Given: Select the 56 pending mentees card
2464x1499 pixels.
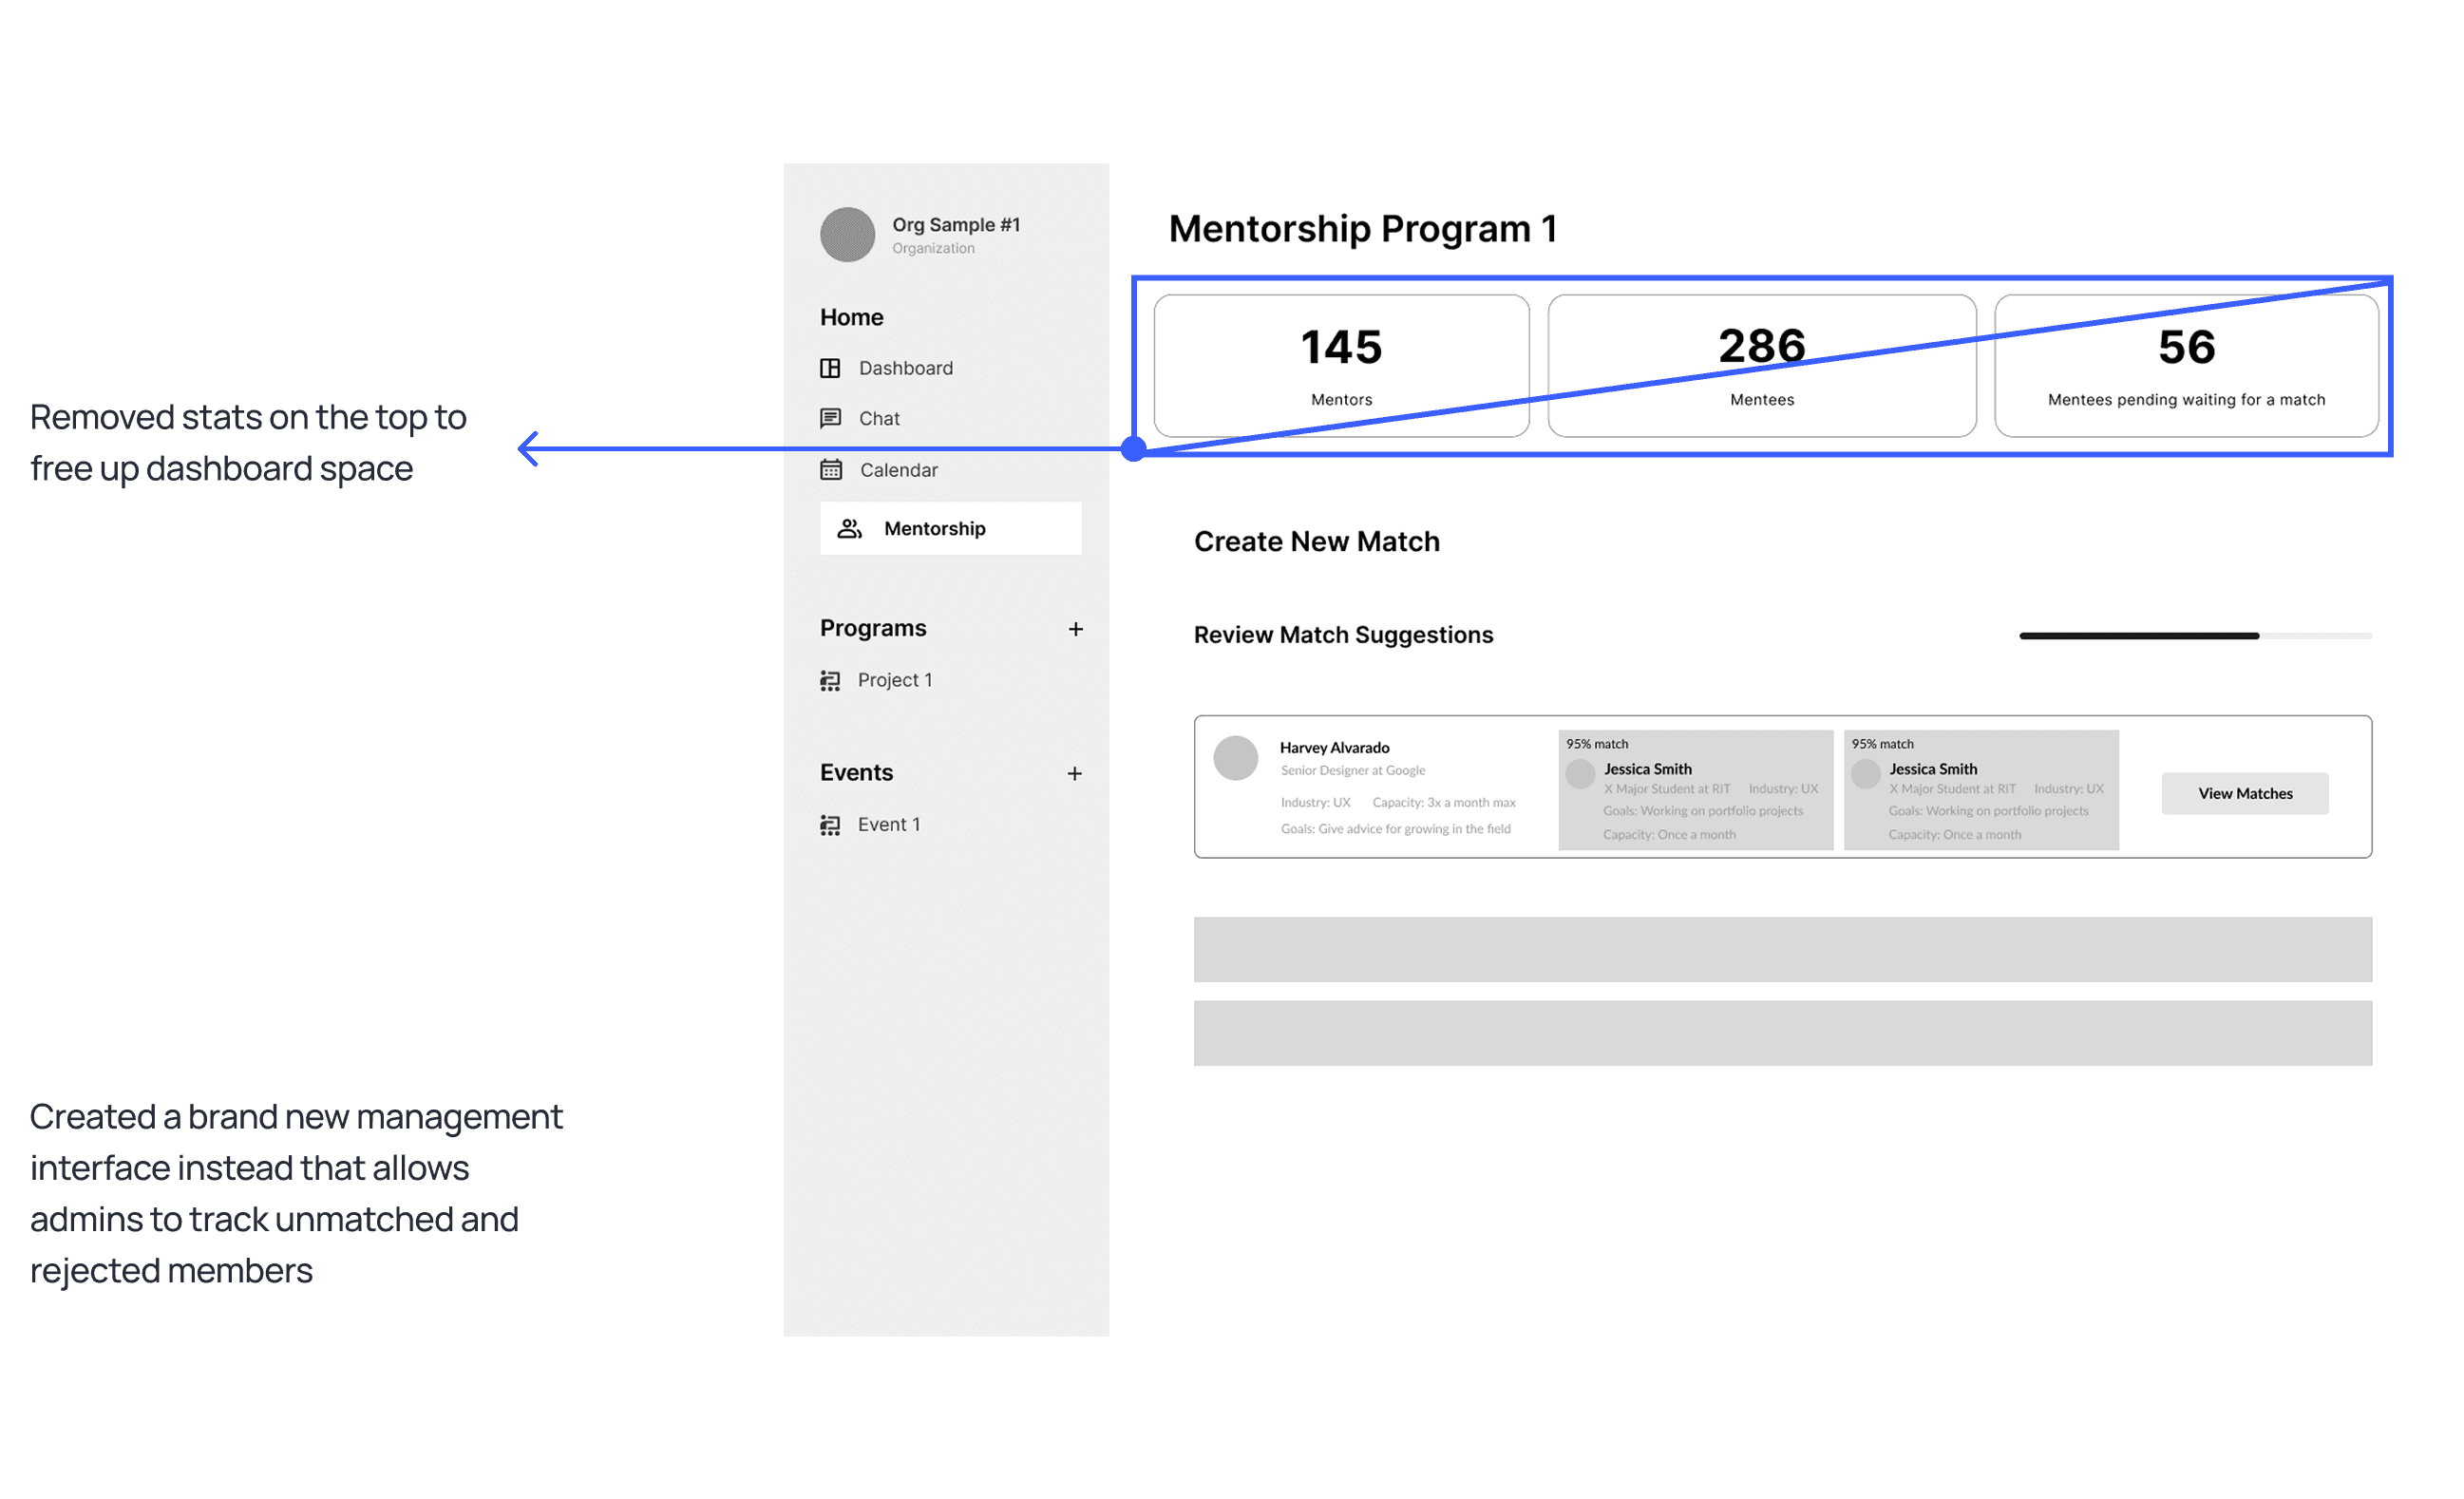Looking at the screenshot, I should tap(2186, 366).
